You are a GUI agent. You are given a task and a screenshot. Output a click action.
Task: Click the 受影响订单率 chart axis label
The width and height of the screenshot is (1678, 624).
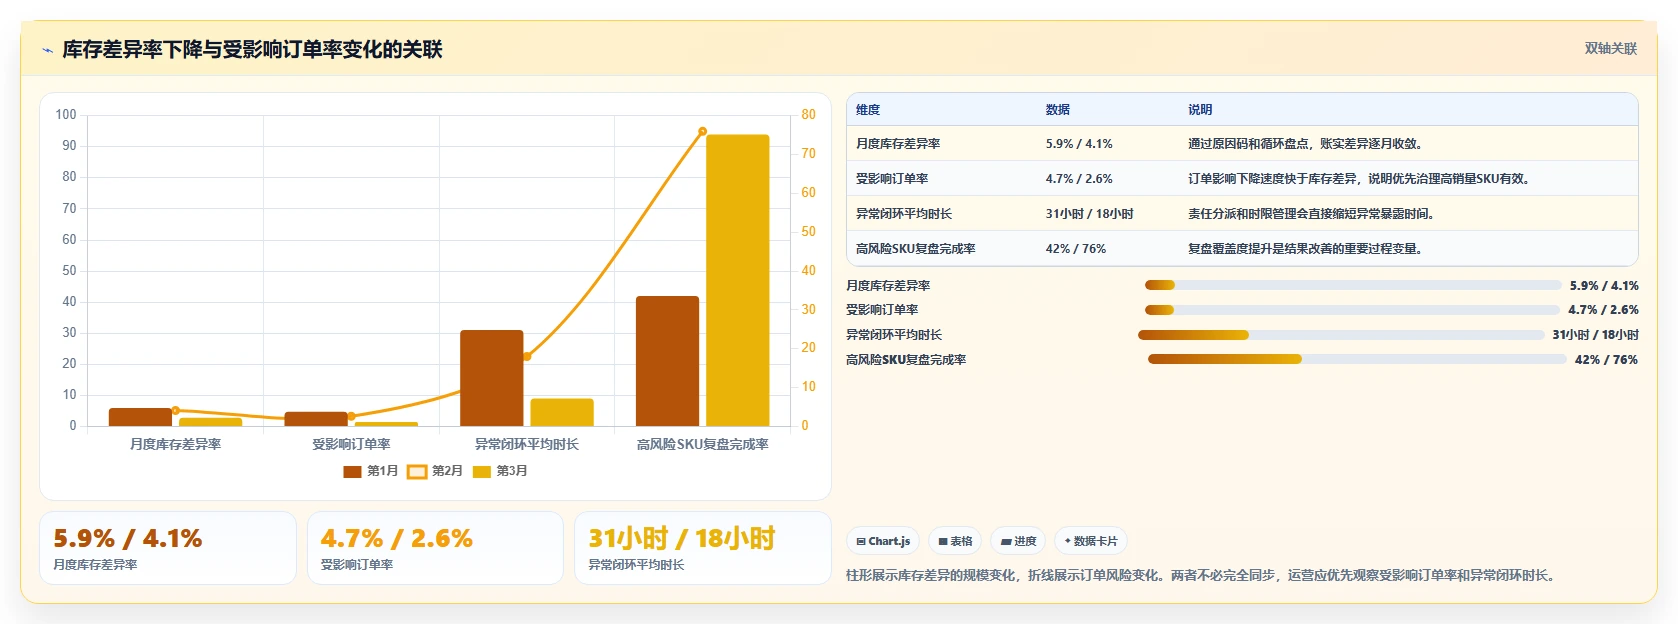pos(351,444)
